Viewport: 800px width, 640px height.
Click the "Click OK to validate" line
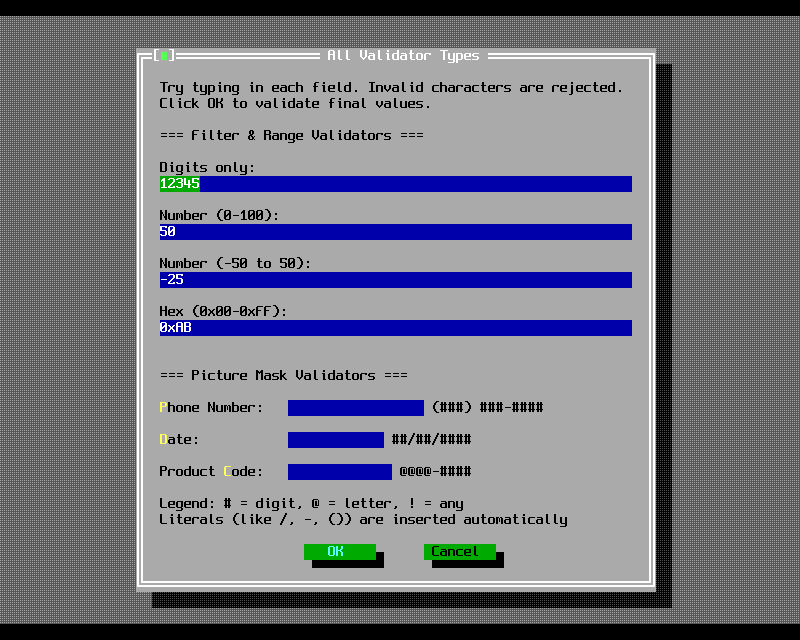coord(295,104)
